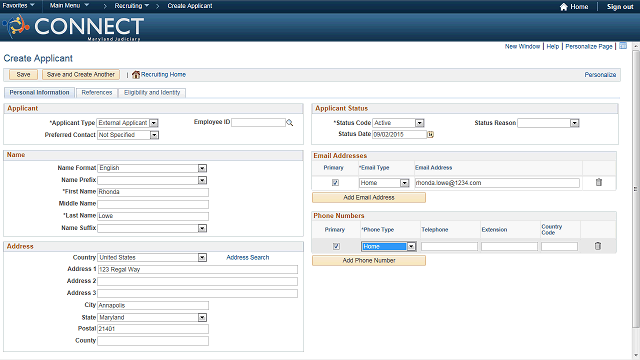
Task: Toggle the Primary checkbox for email
Action: (335, 182)
